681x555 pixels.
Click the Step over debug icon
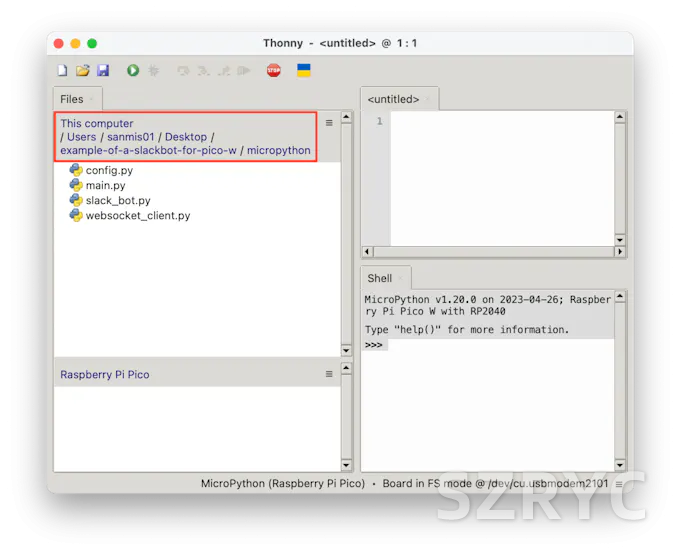tap(183, 71)
